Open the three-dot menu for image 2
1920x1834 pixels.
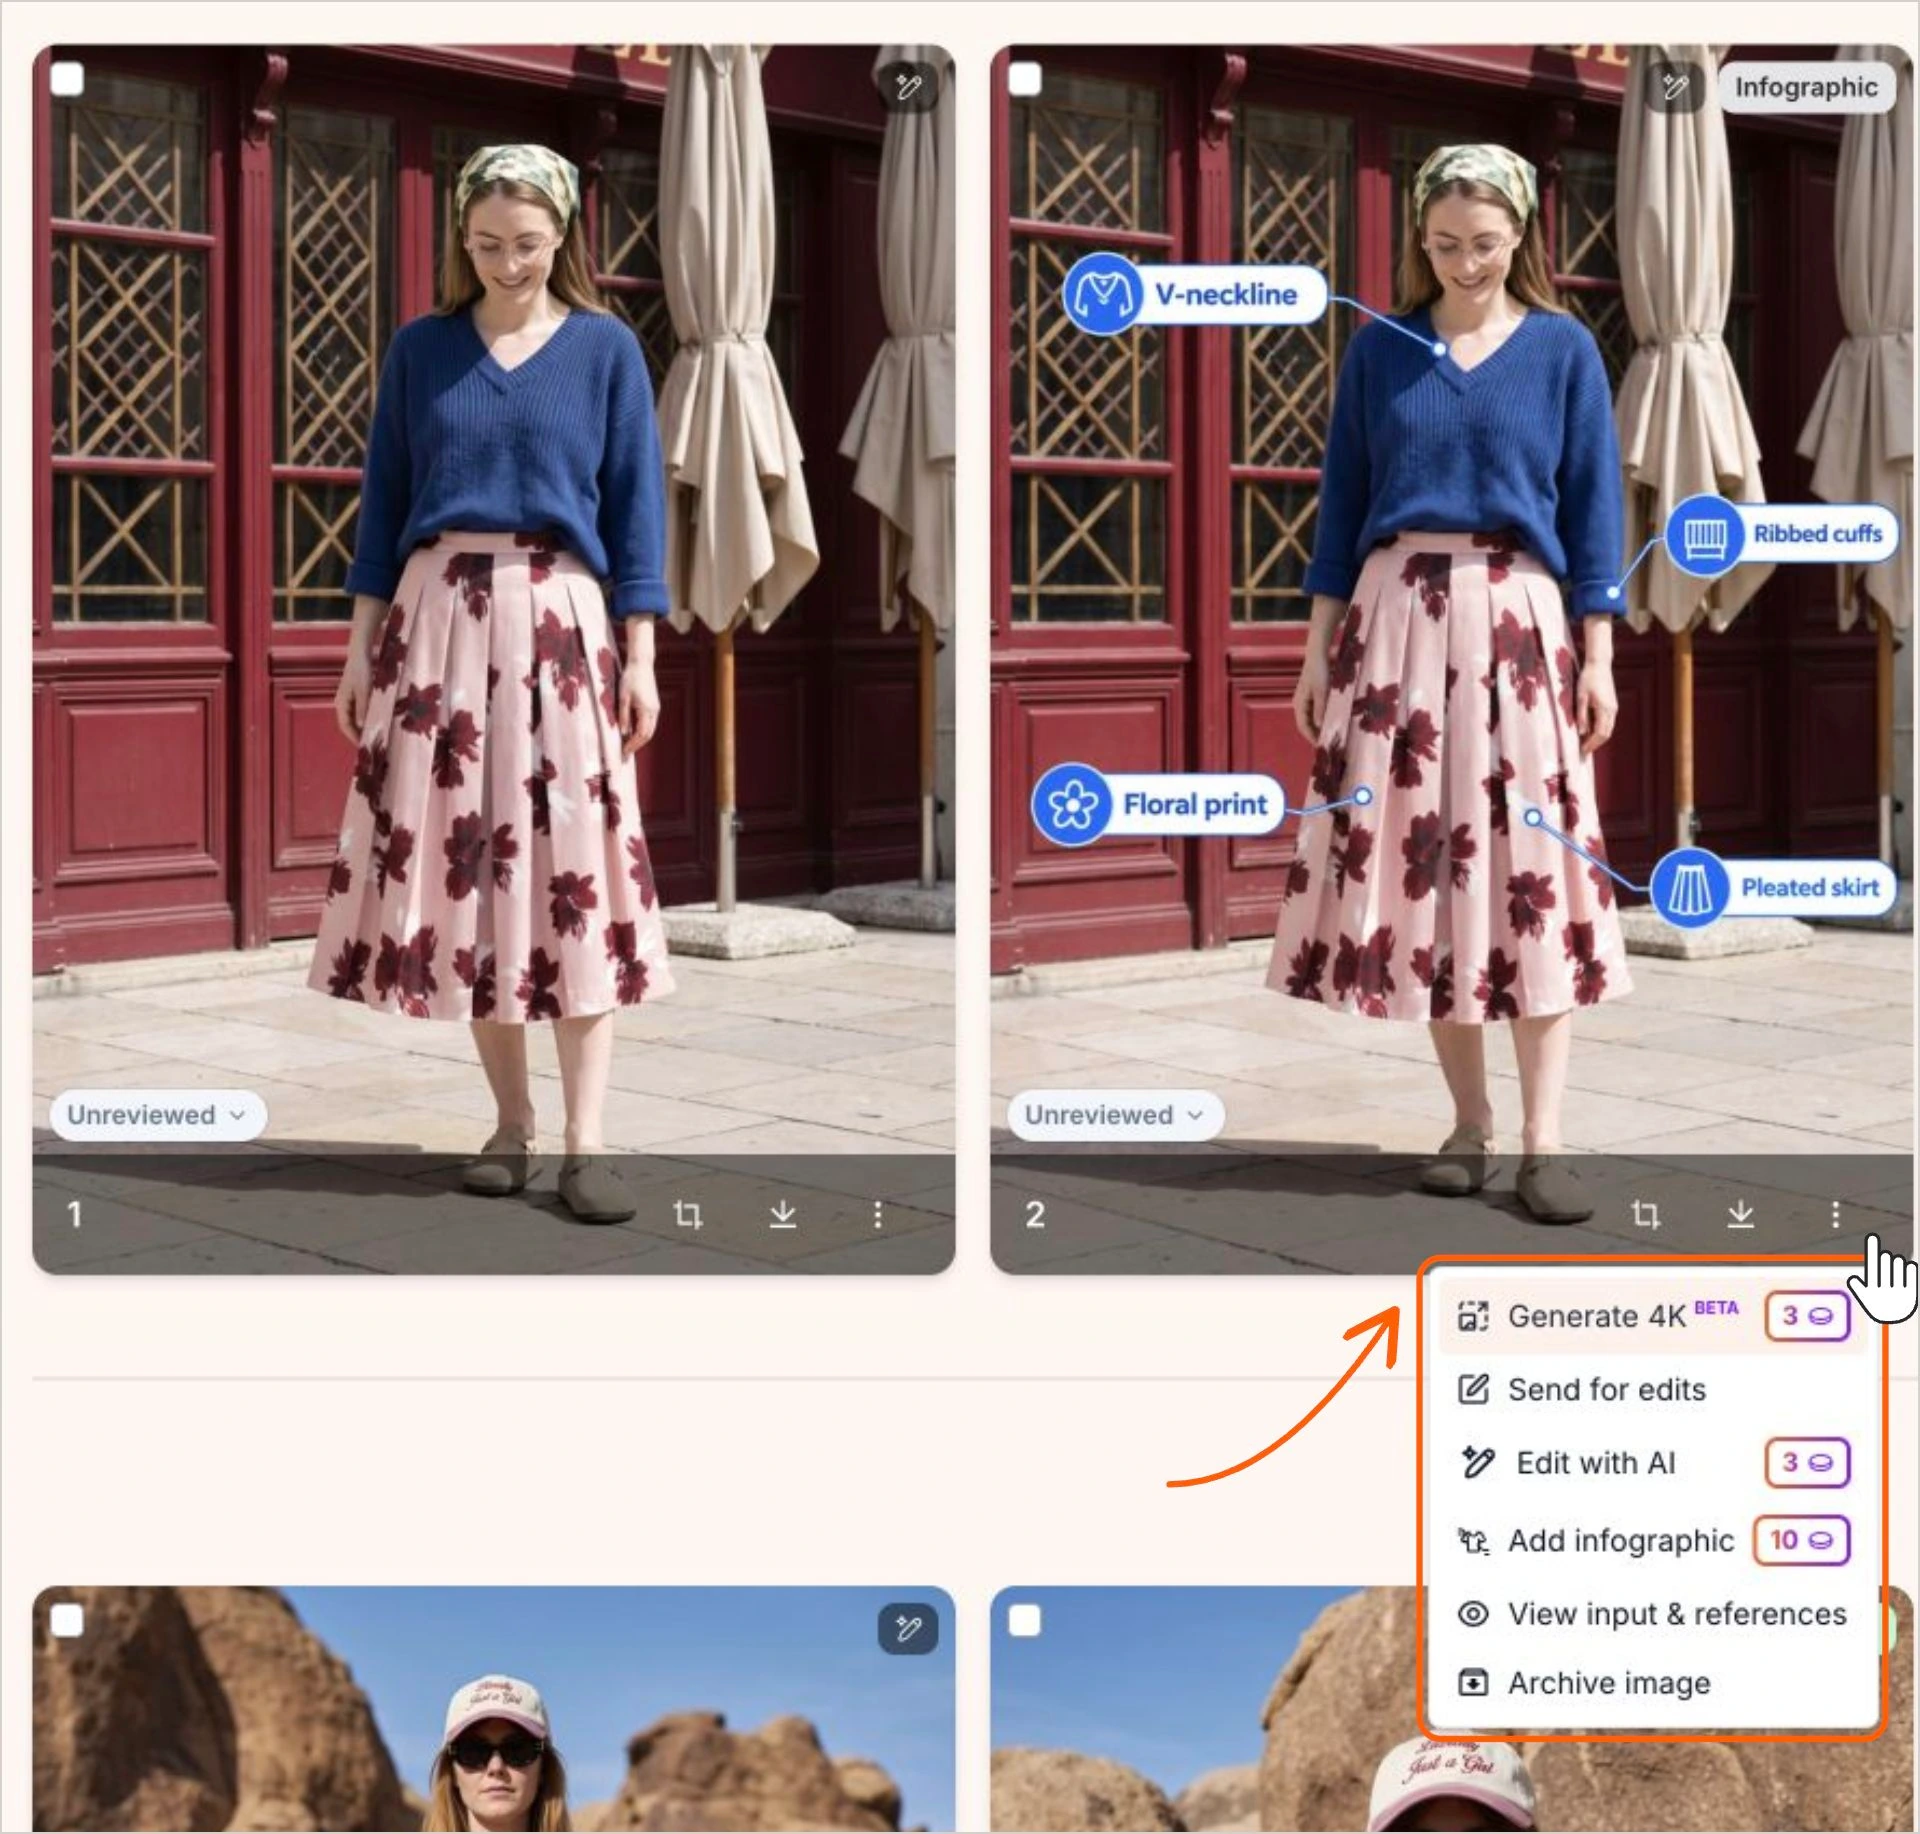click(1835, 1215)
